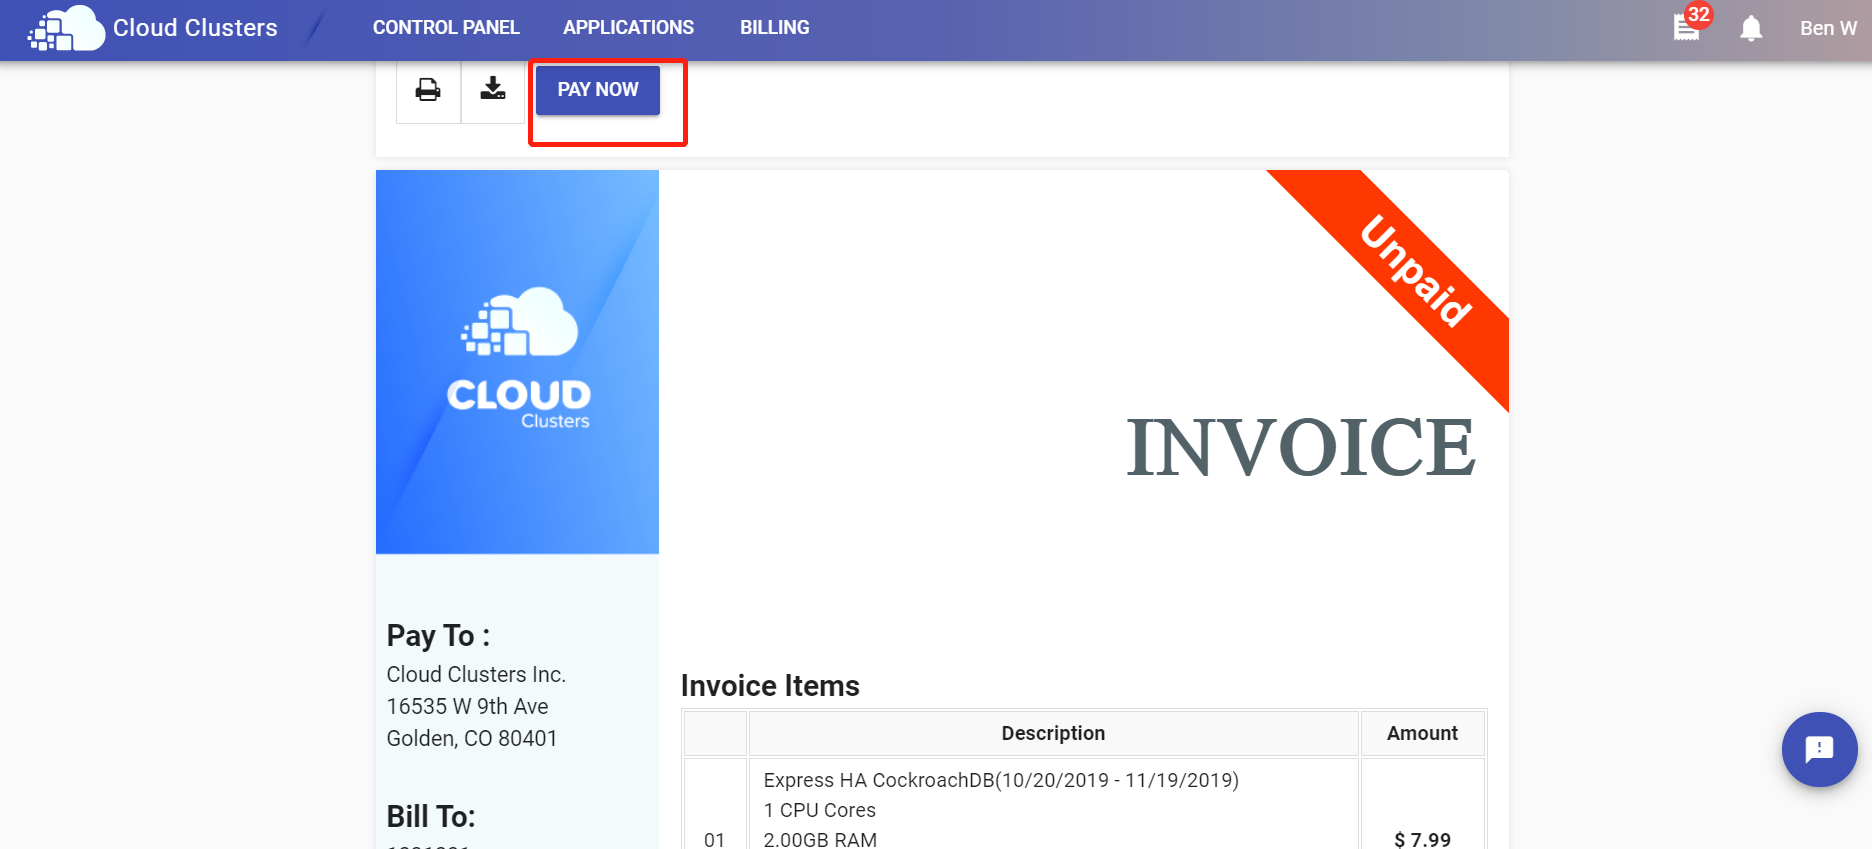Viewport: 1872px width, 849px height.
Task: Select the '1 CPU Cores' line
Action: (x=819, y=810)
